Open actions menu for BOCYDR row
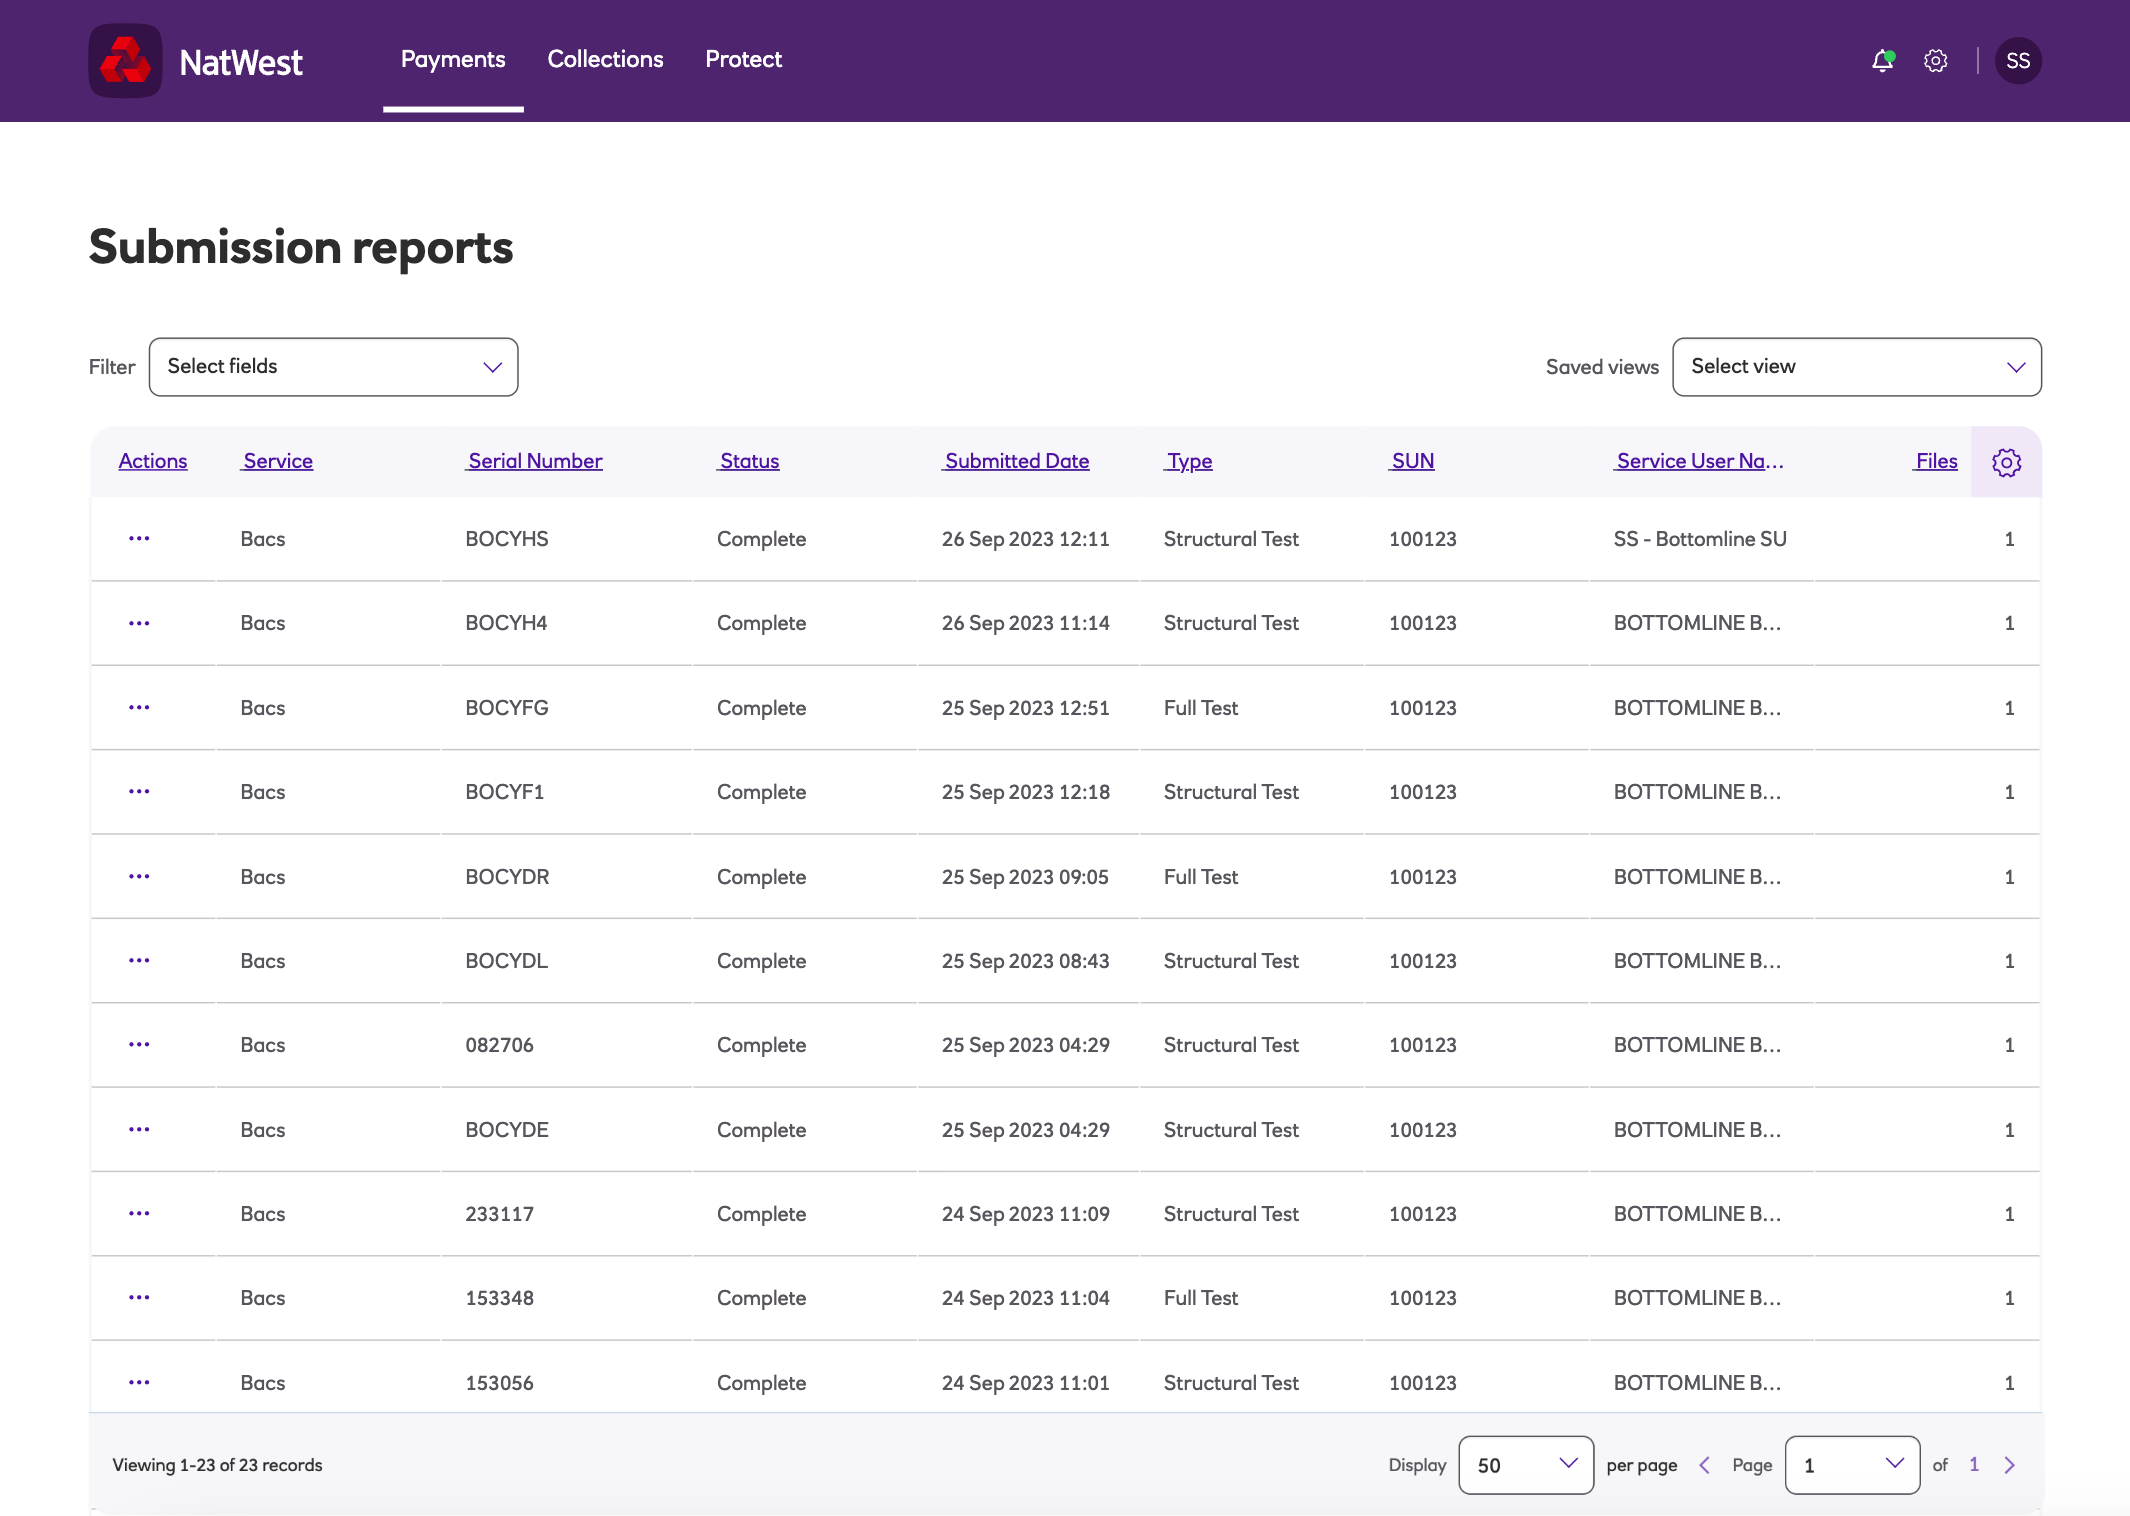The image size is (2130, 1516). 139,877
